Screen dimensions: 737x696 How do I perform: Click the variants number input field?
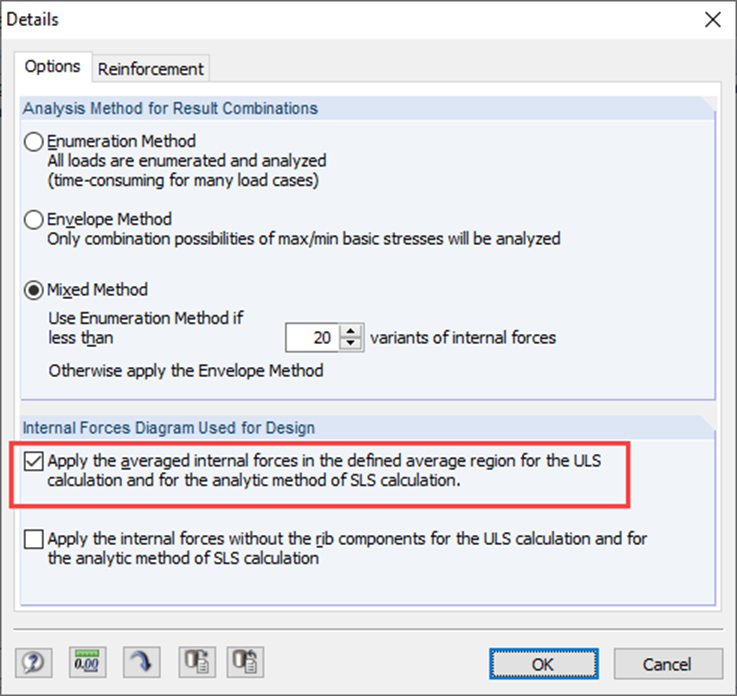click(312, 338)
